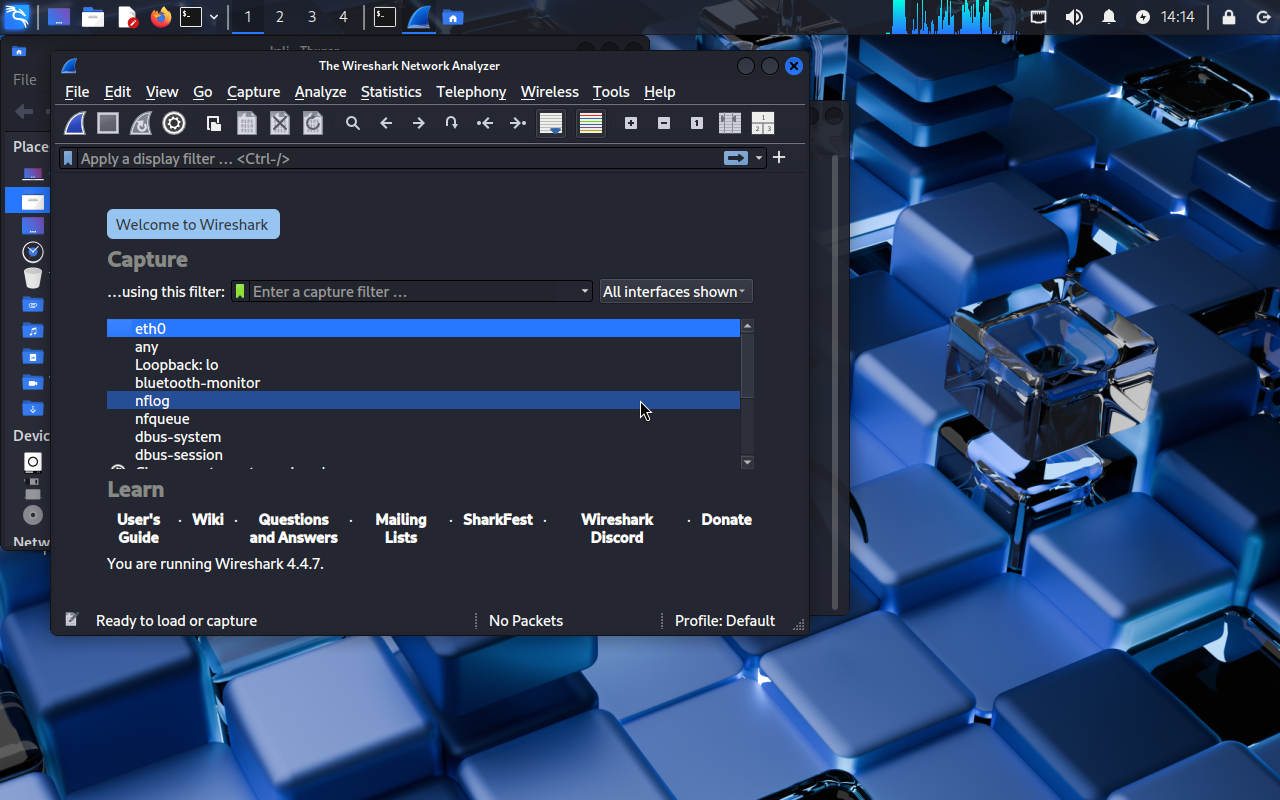Open the Help menu
The width and height of the screenshot is (1280, 800).
tap(660, 91)
